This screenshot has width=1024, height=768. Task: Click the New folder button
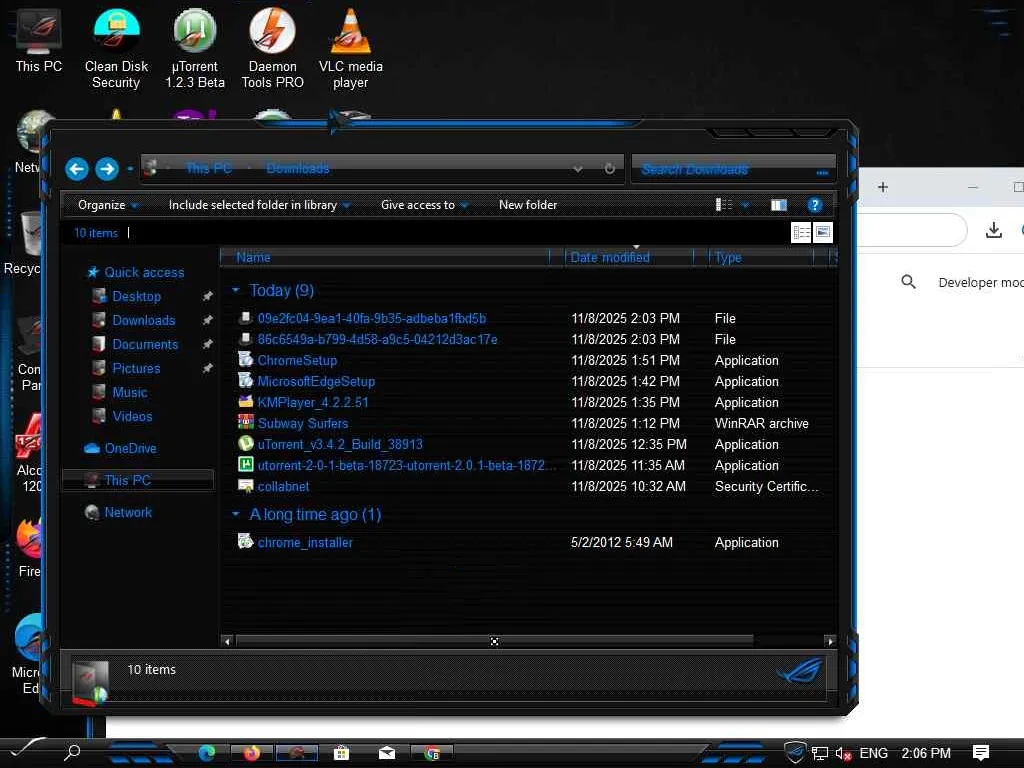(528, 205)
